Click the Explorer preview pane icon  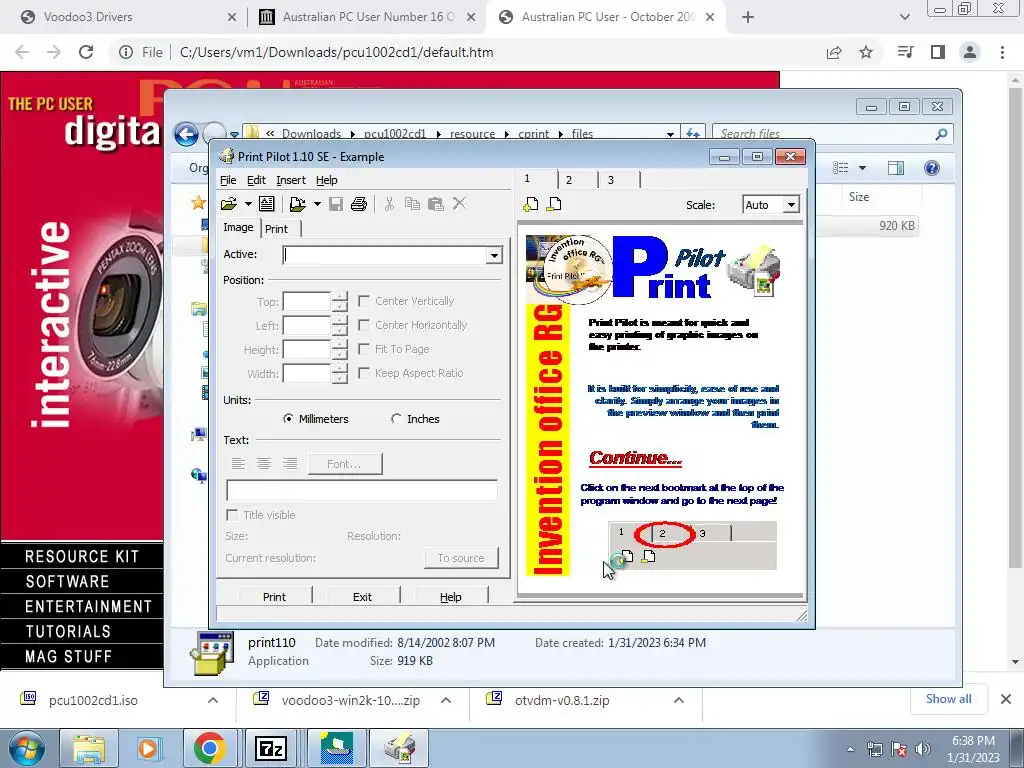click(896, 168)
